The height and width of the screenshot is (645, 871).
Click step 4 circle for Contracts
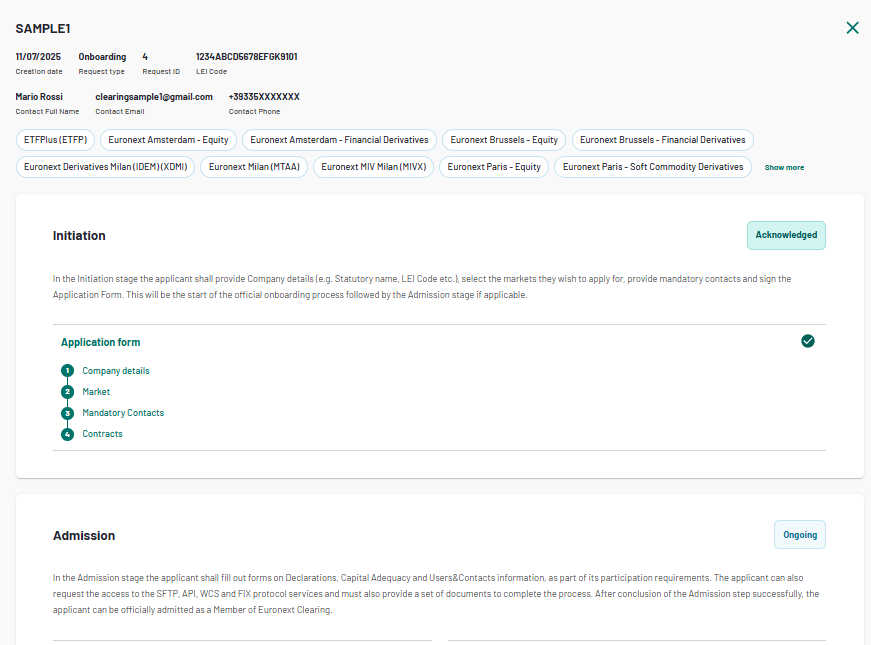click(67, 434)
